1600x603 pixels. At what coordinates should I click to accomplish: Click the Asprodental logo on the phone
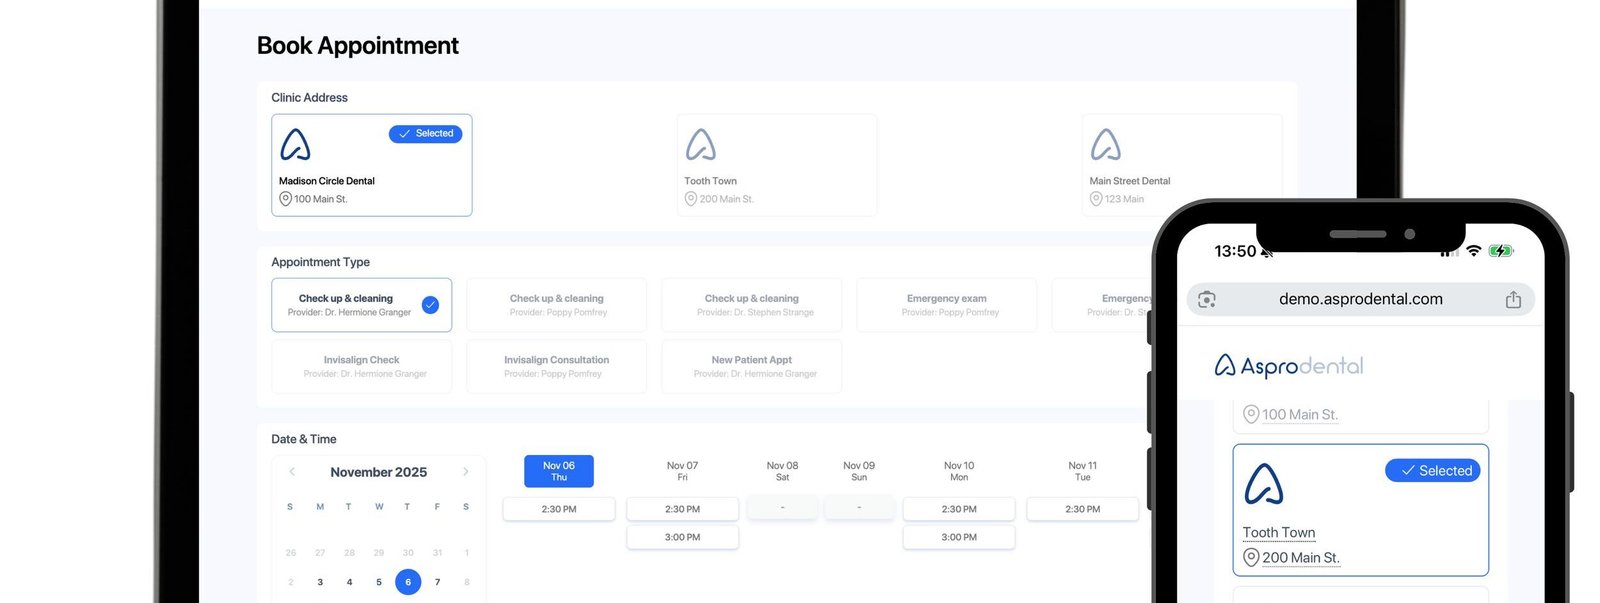pyautogui.click(x=1288, y=366)
